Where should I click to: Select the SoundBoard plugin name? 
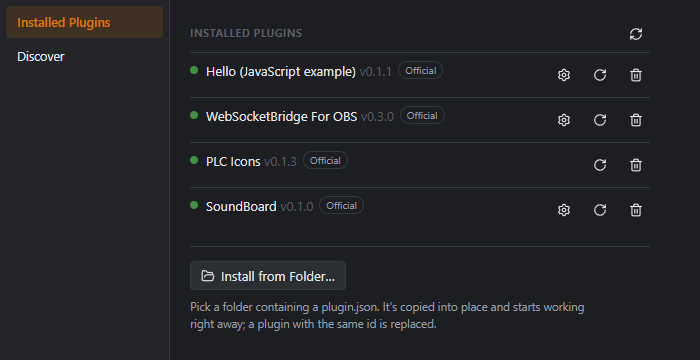[241, 207]
